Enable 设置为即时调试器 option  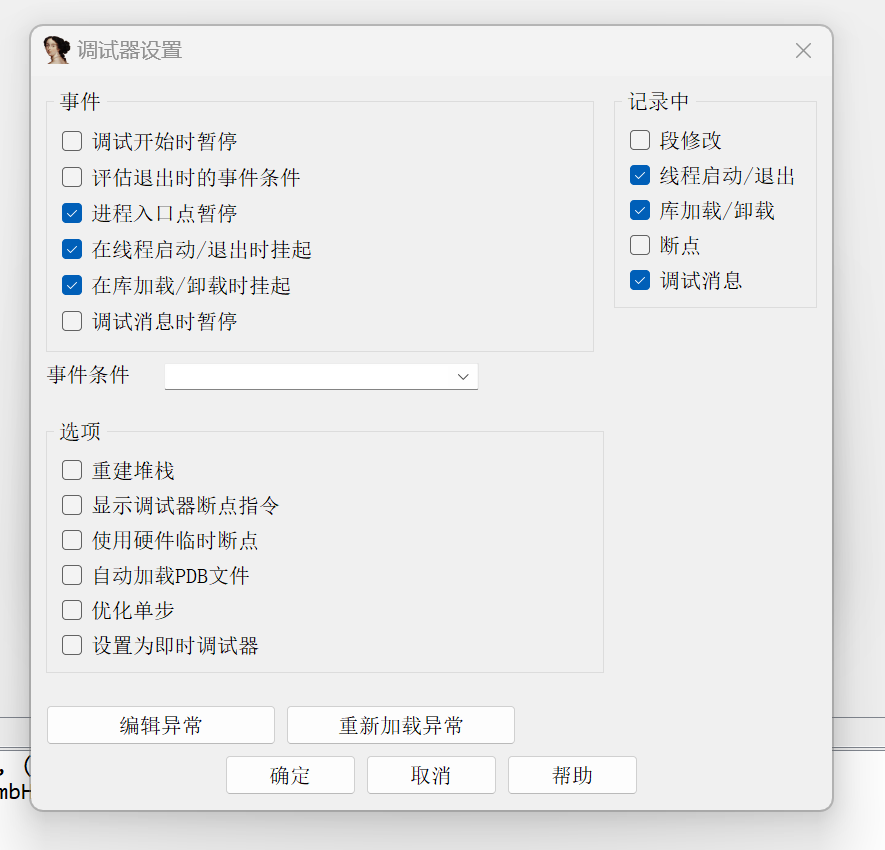[x=71, y=645]
